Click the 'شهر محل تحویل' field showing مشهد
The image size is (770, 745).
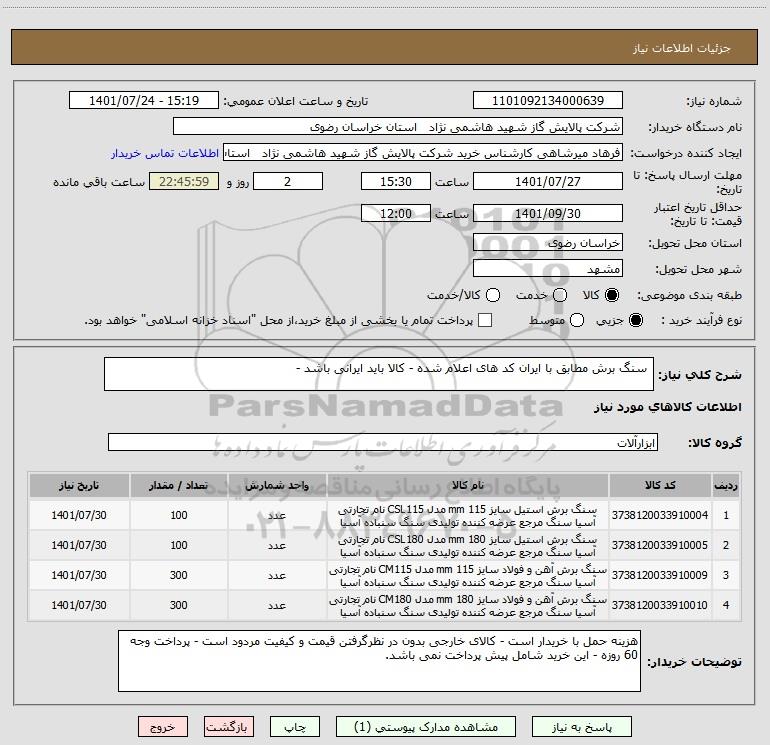coord(547,269)
